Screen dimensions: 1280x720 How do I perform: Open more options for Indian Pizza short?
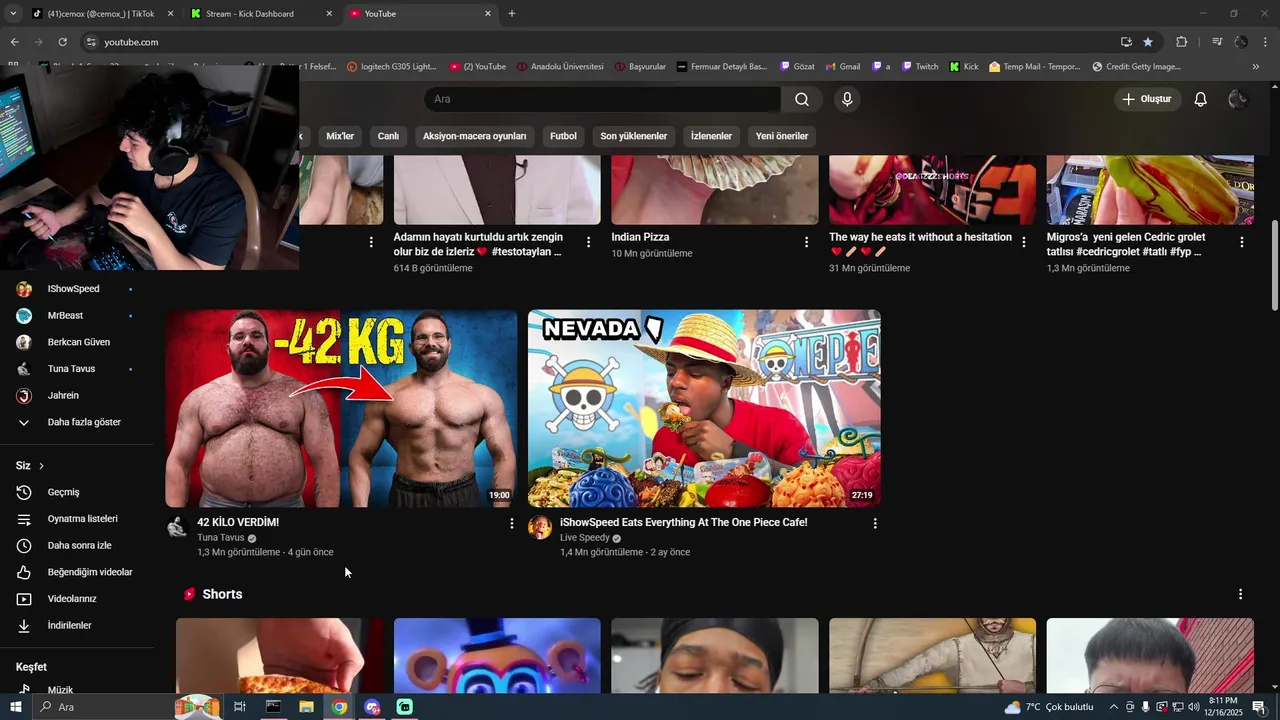[x=806, y=242]
